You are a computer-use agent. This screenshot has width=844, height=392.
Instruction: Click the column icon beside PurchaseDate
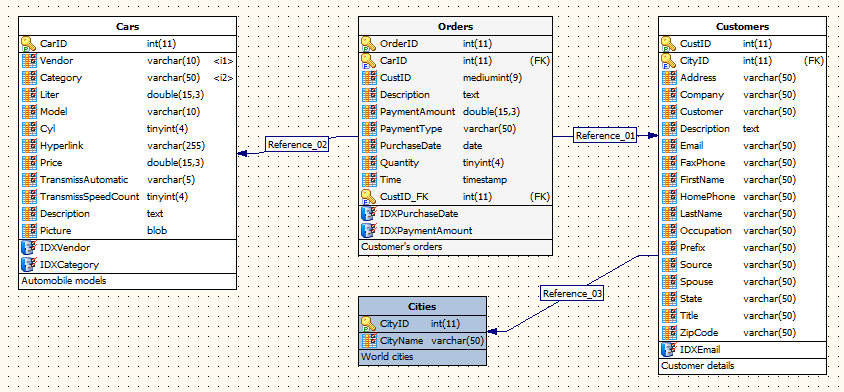coord(369,146)
